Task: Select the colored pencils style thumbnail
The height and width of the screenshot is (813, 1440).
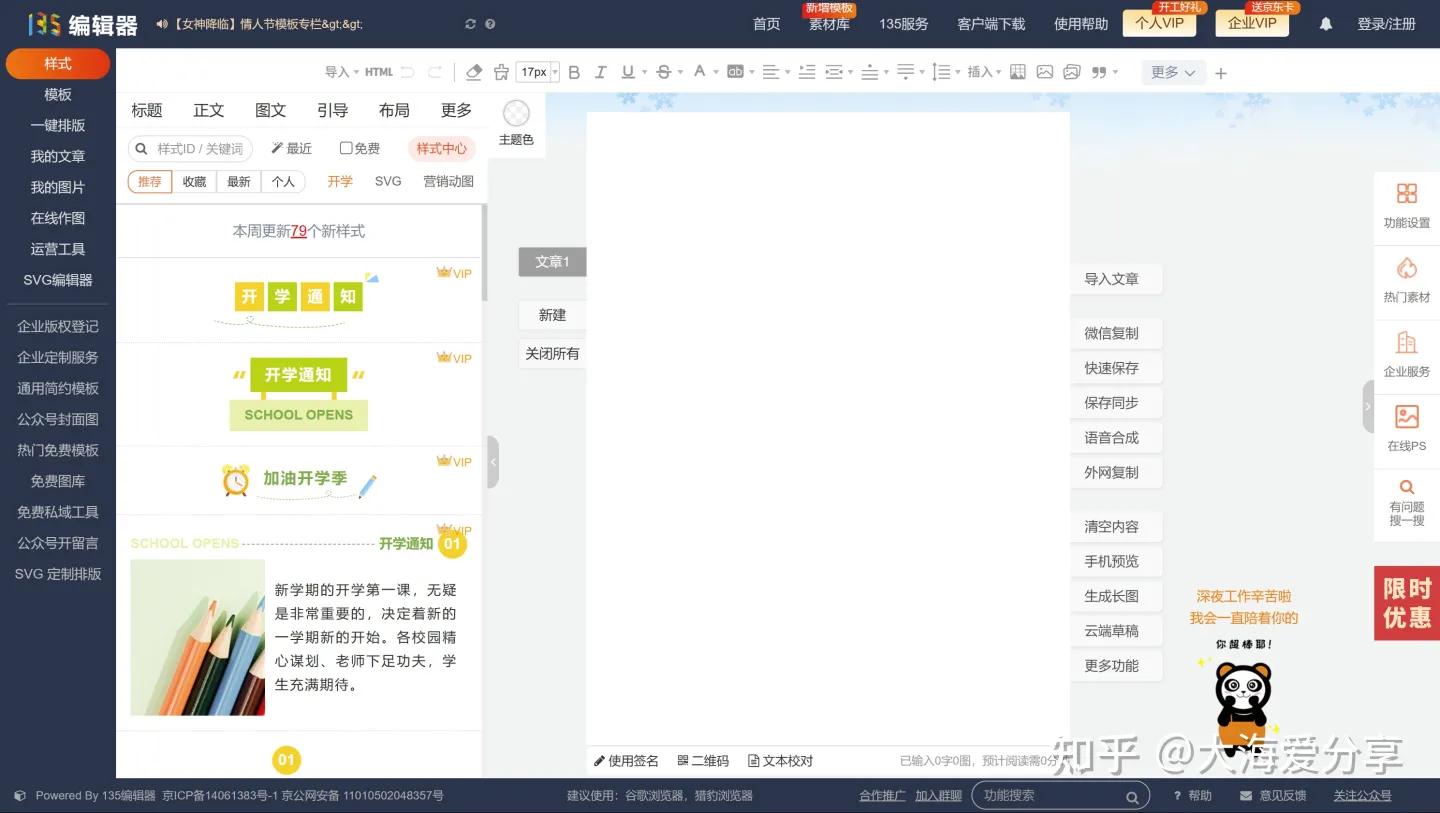Action: pyautogui.click(x=197, y=637)
